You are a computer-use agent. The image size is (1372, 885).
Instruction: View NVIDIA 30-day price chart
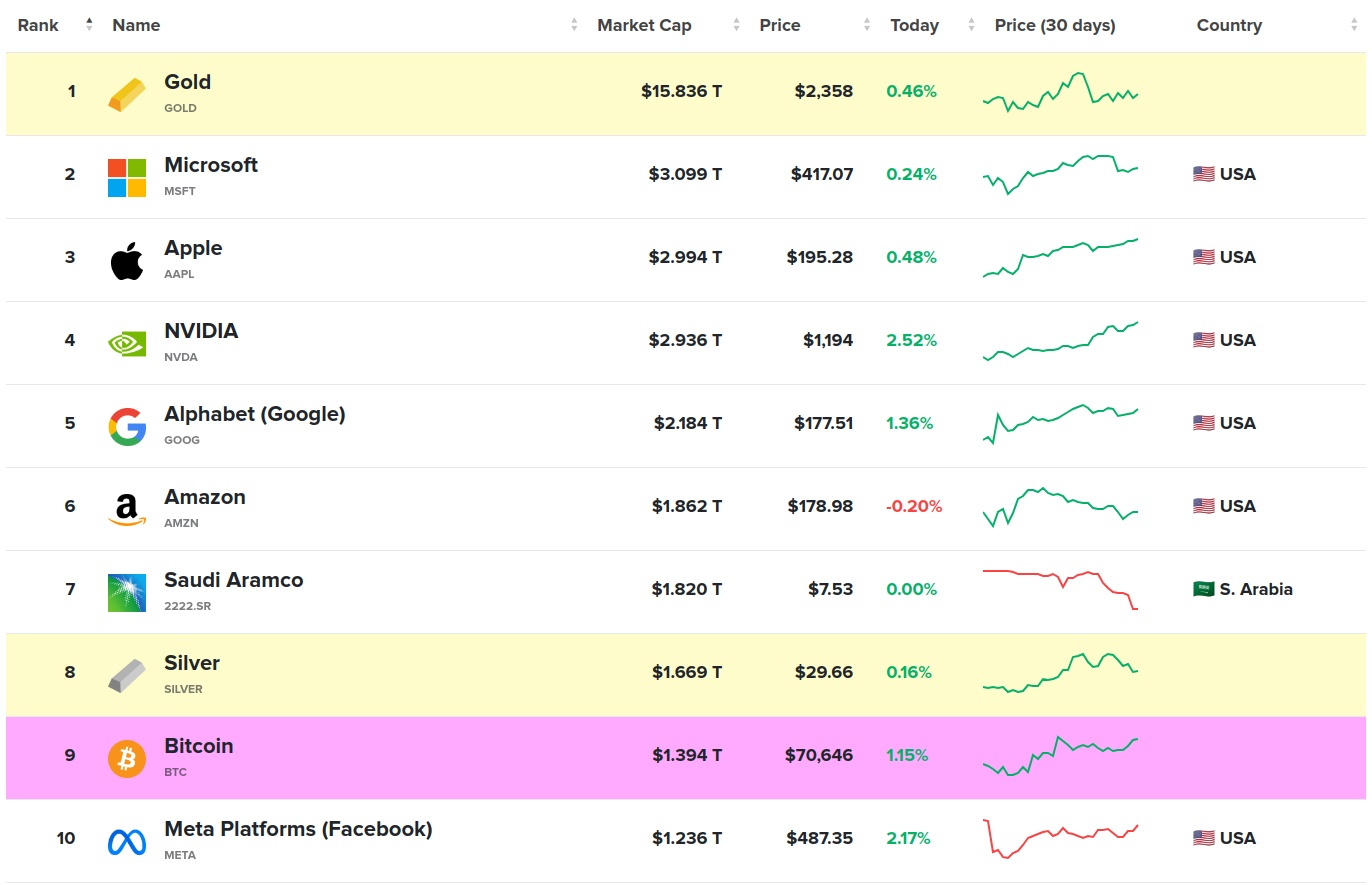click(x=1060, y=340)
